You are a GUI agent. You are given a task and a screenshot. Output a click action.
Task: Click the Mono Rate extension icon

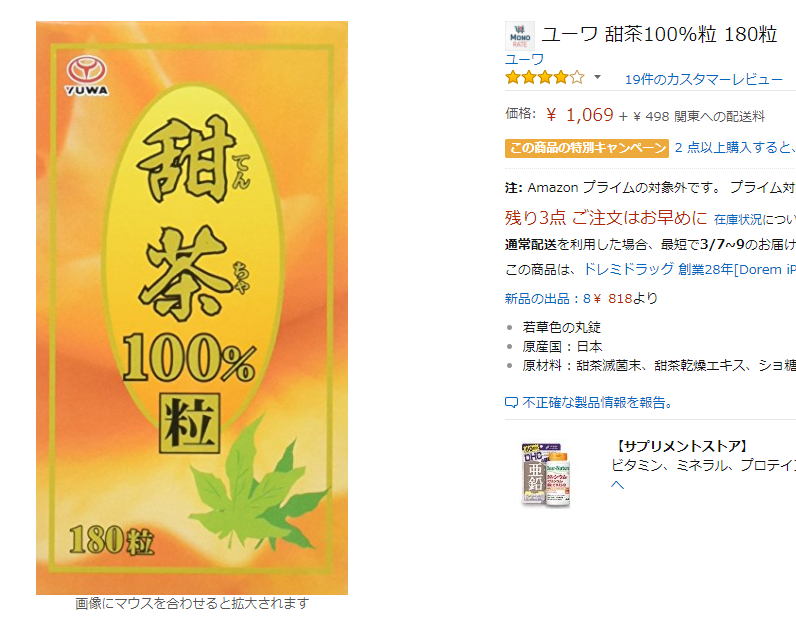[520, 36]
